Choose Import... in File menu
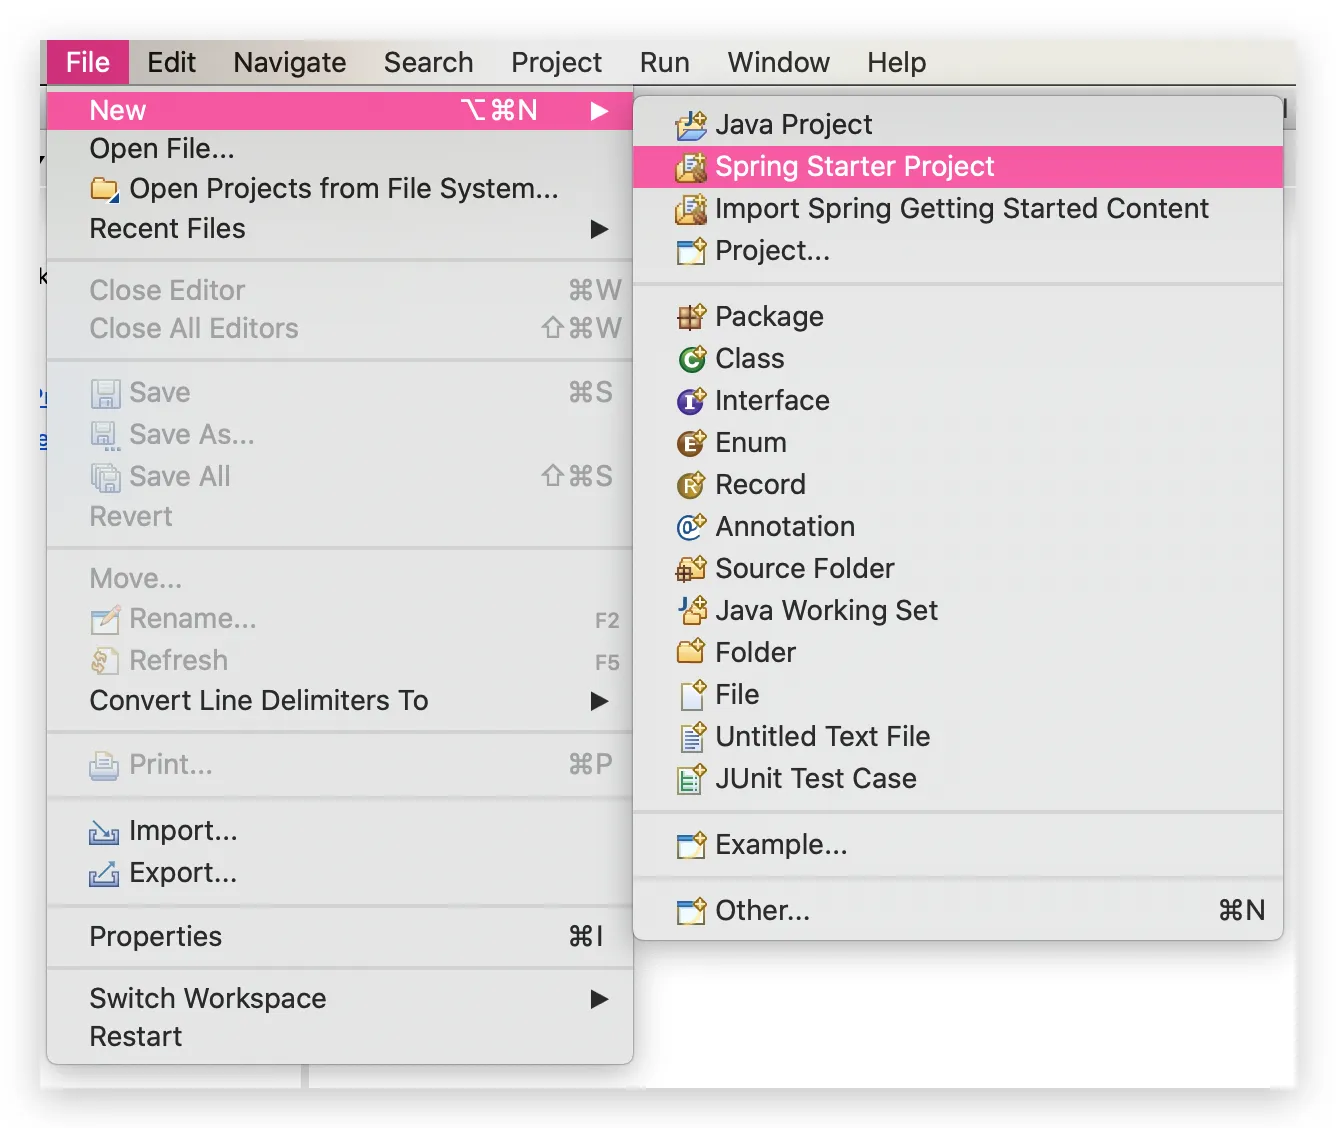Viewport: 1336px width, 1128px height. click(x=340, y=832)
